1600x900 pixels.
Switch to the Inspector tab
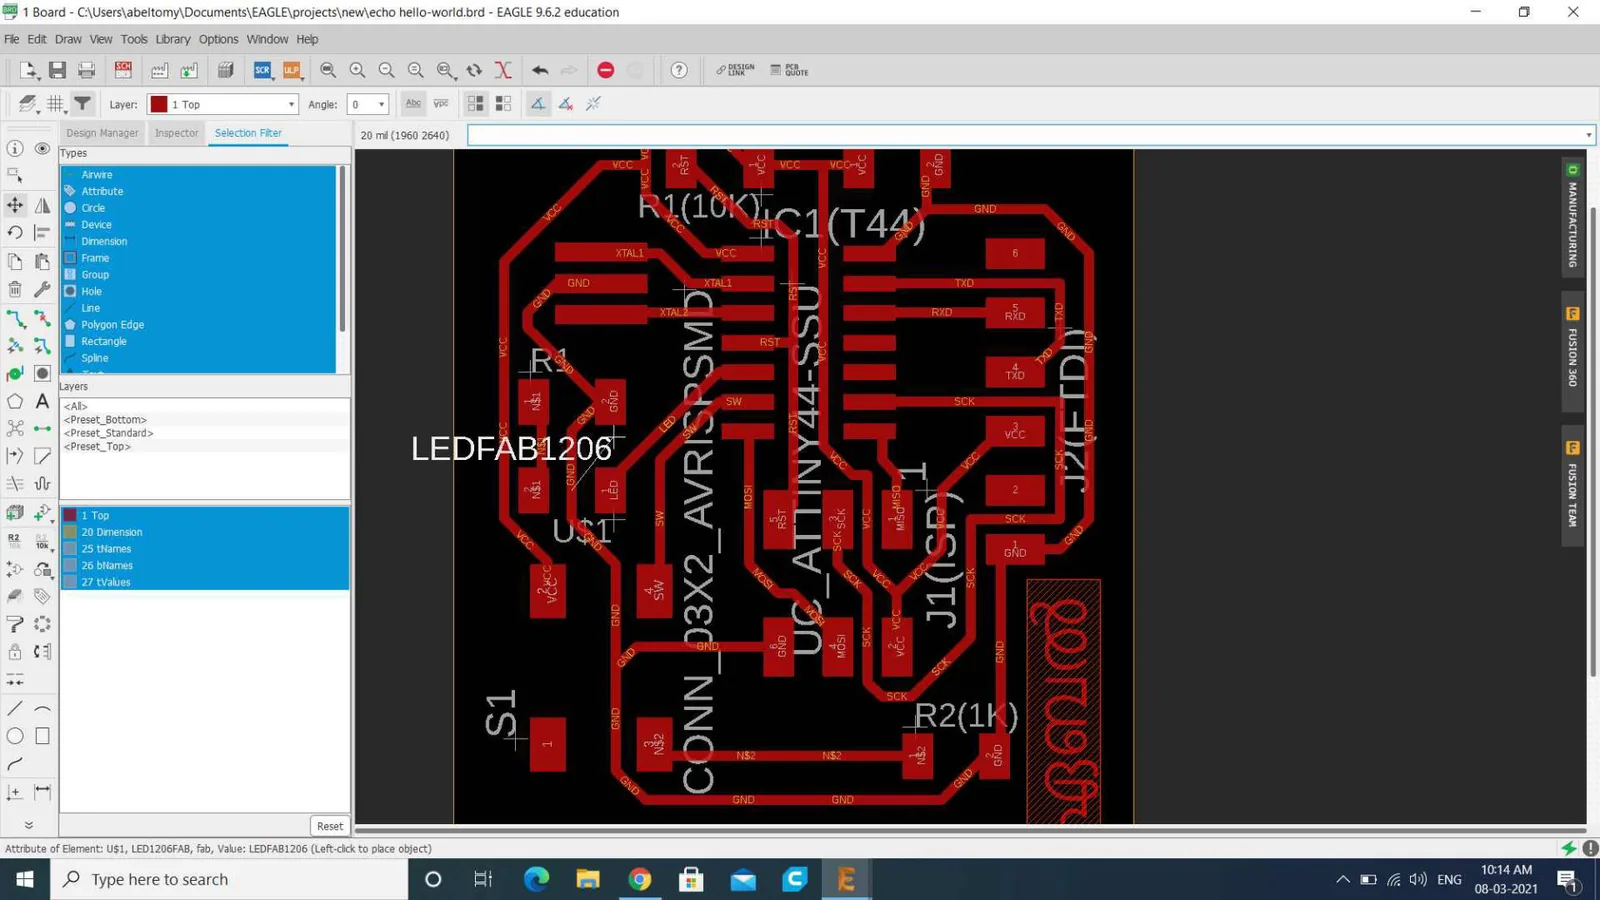177,133
